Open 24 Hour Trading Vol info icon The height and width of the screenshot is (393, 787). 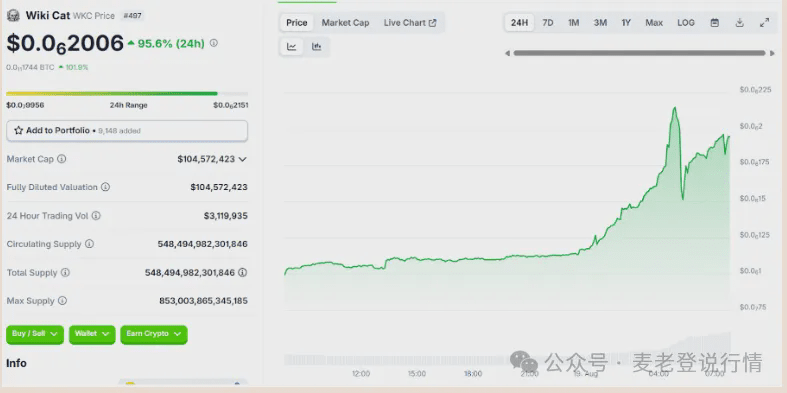point(96,216)
